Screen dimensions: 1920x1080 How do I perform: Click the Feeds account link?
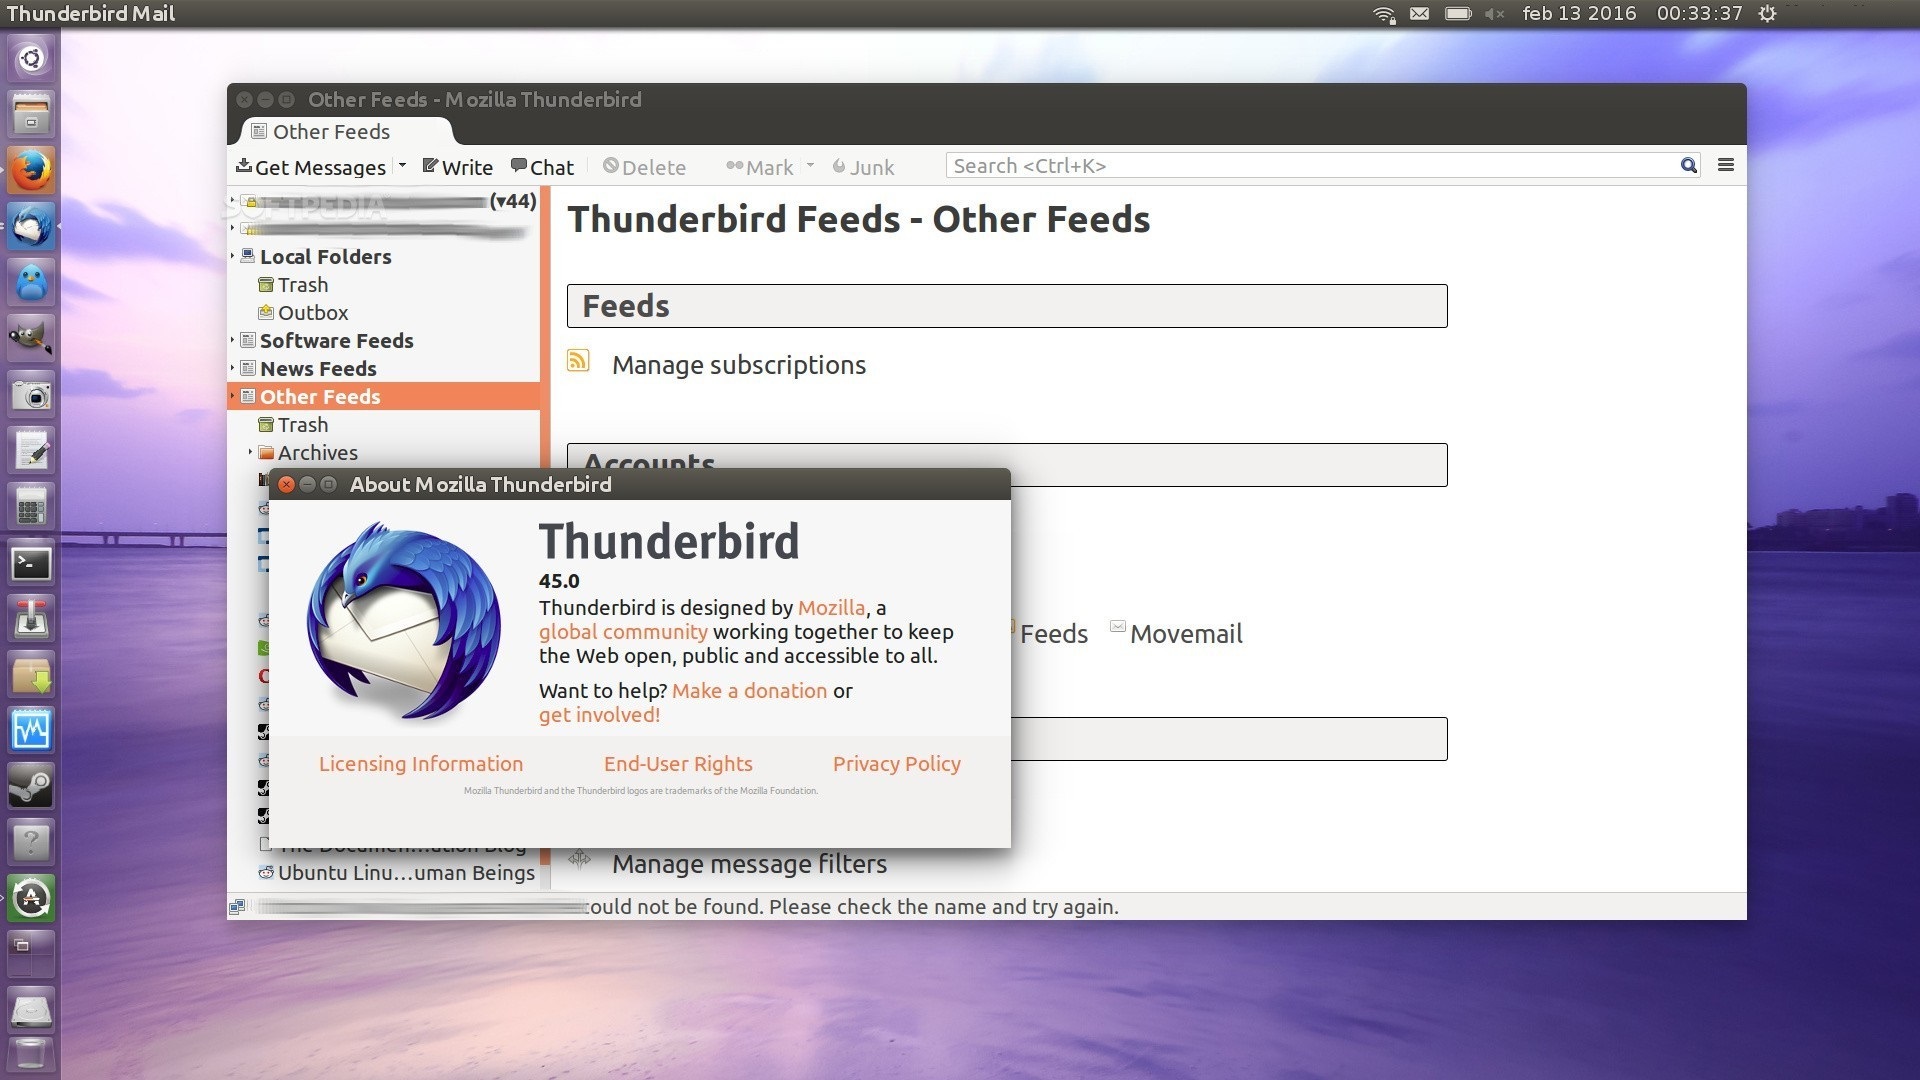[x=1054, y=634]
